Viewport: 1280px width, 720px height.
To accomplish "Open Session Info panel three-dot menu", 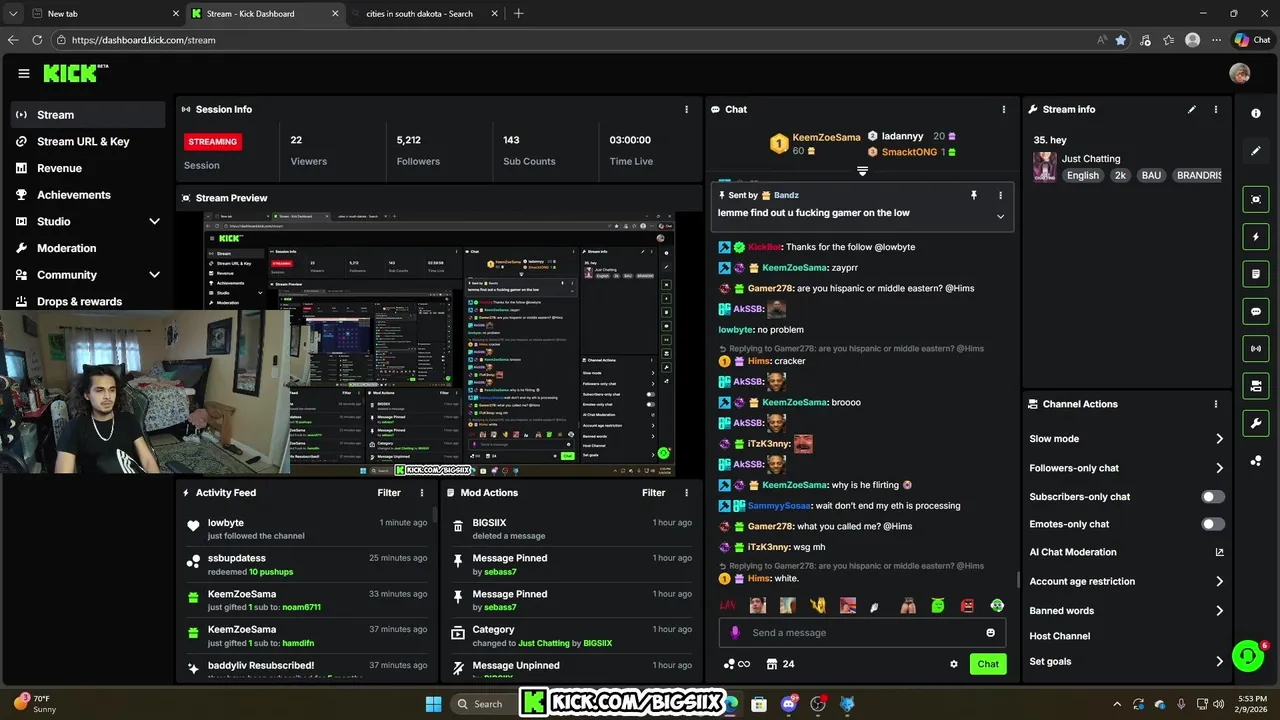I will coord(686,109).
